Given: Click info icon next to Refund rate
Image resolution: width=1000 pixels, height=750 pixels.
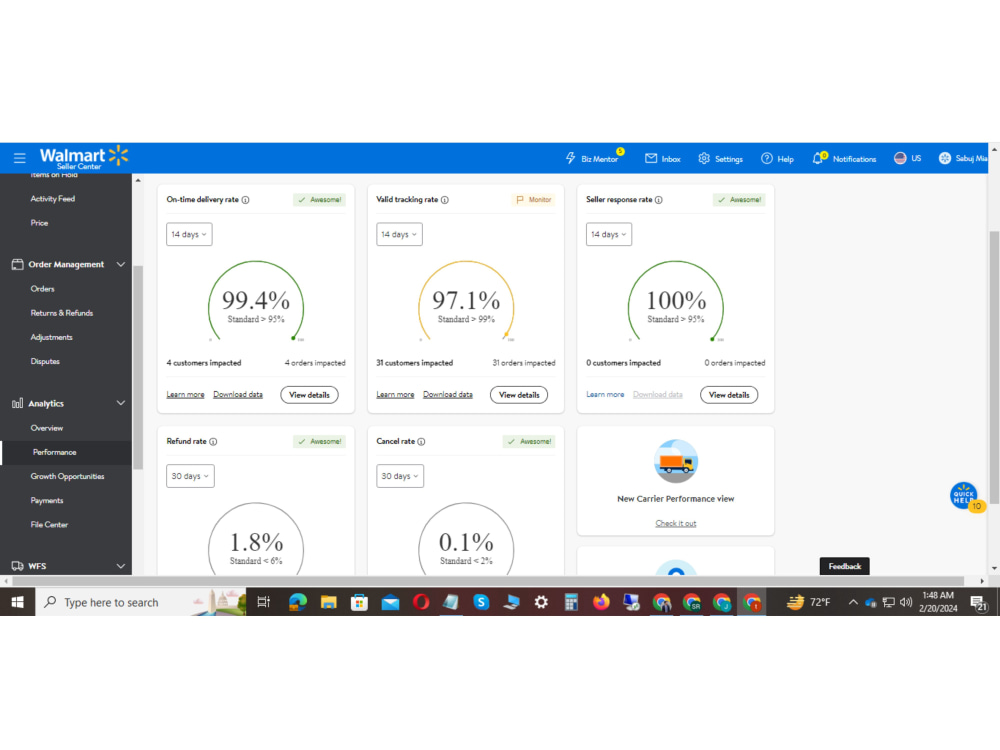Looking at the screenshot, I should [213, 441].
